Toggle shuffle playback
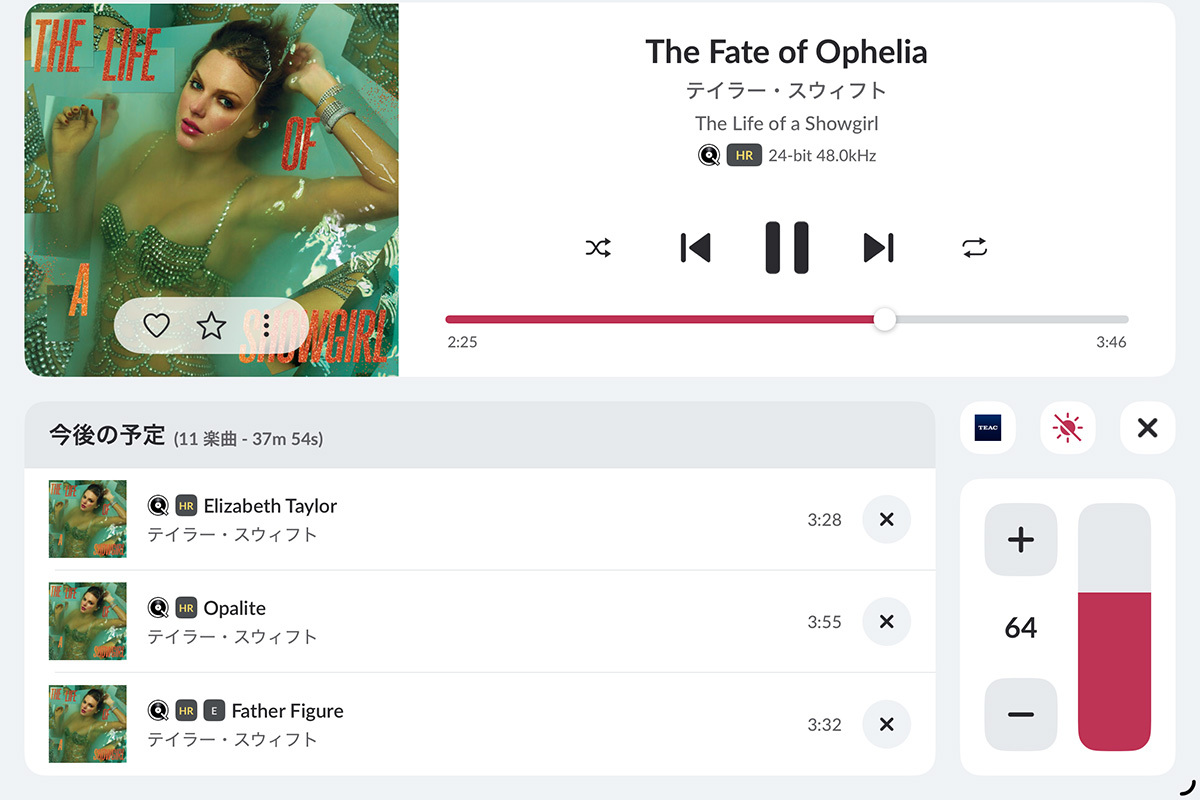 point(598,248)
